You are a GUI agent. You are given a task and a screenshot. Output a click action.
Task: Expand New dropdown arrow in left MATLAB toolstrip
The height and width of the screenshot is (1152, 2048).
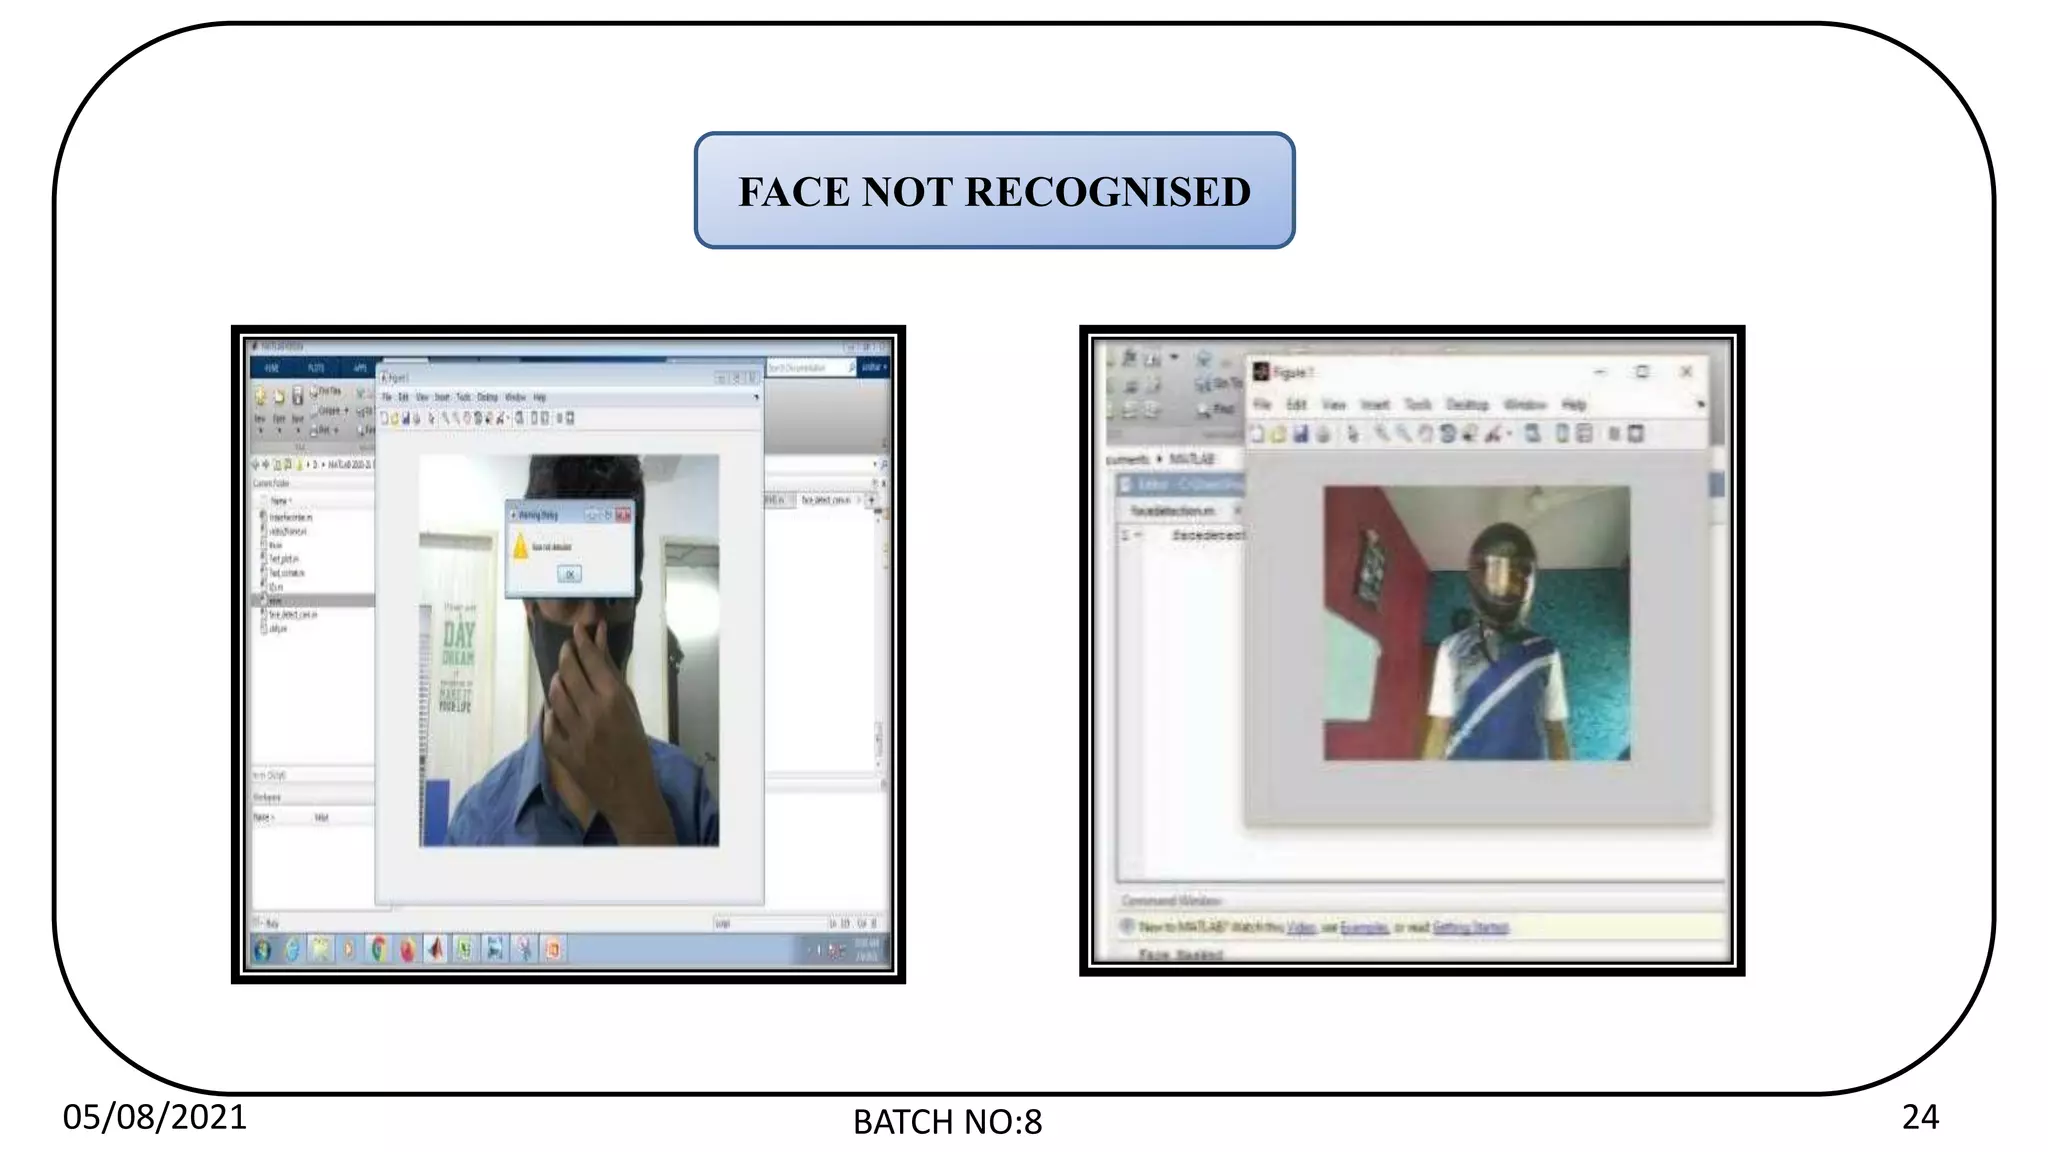click(x=260, y=430)
